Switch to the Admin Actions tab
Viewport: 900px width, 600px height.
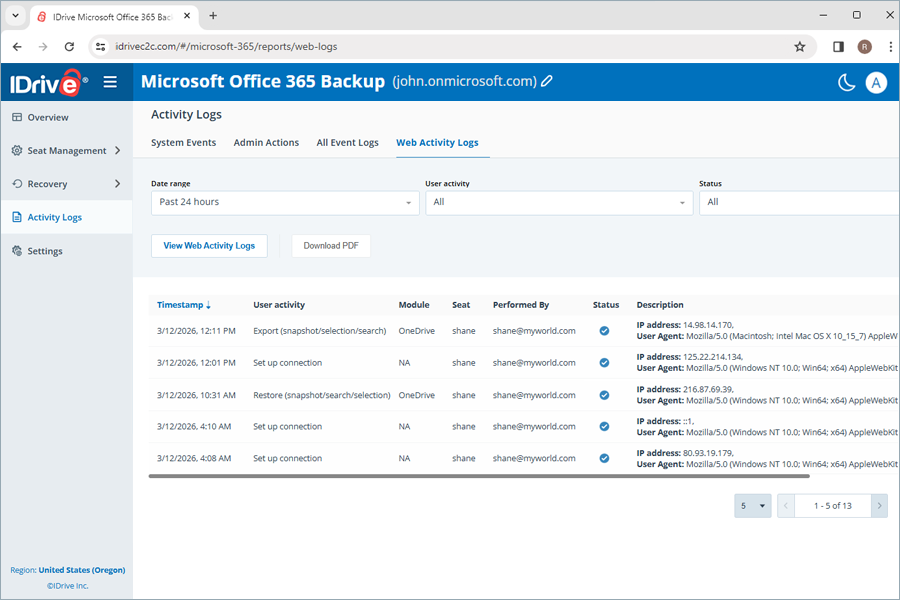click(x=266, y=142)
